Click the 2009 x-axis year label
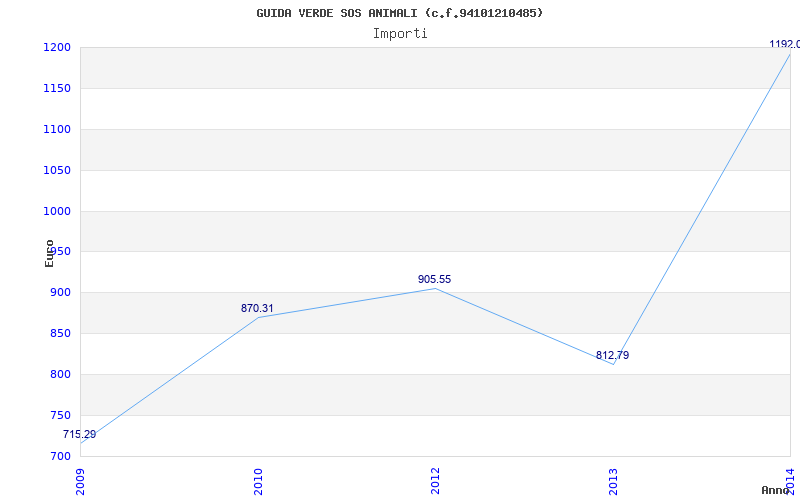This screenshot has width=800, height=500. [80, 482]
